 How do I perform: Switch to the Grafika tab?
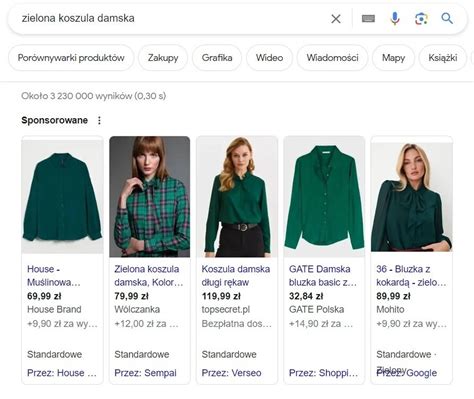click(x=217, y=58)
